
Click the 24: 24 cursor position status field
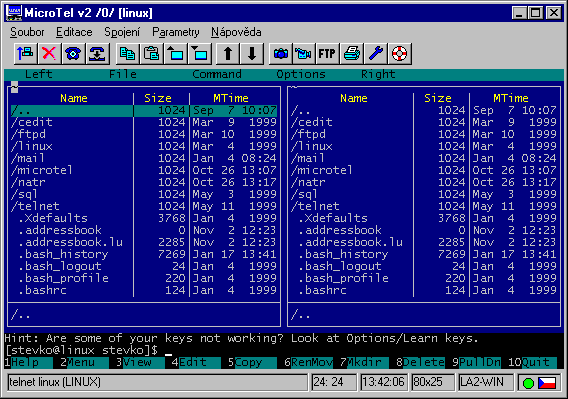coord(334,382)
